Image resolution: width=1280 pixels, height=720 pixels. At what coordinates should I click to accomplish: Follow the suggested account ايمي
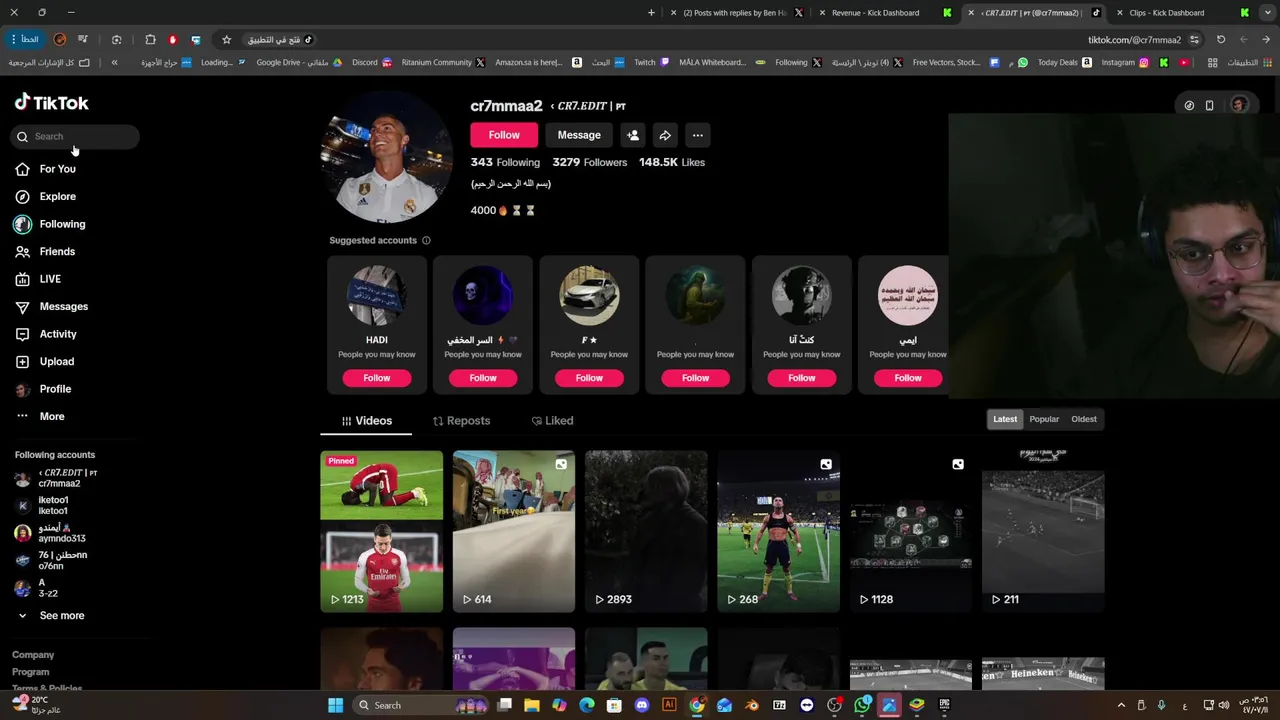(x=908, y=378)
